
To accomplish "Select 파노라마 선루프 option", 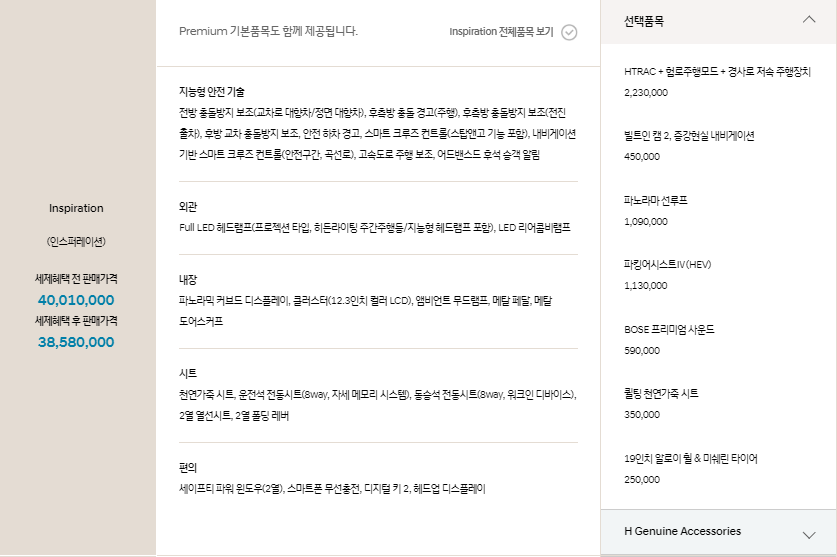I will (x=656, y=200).
